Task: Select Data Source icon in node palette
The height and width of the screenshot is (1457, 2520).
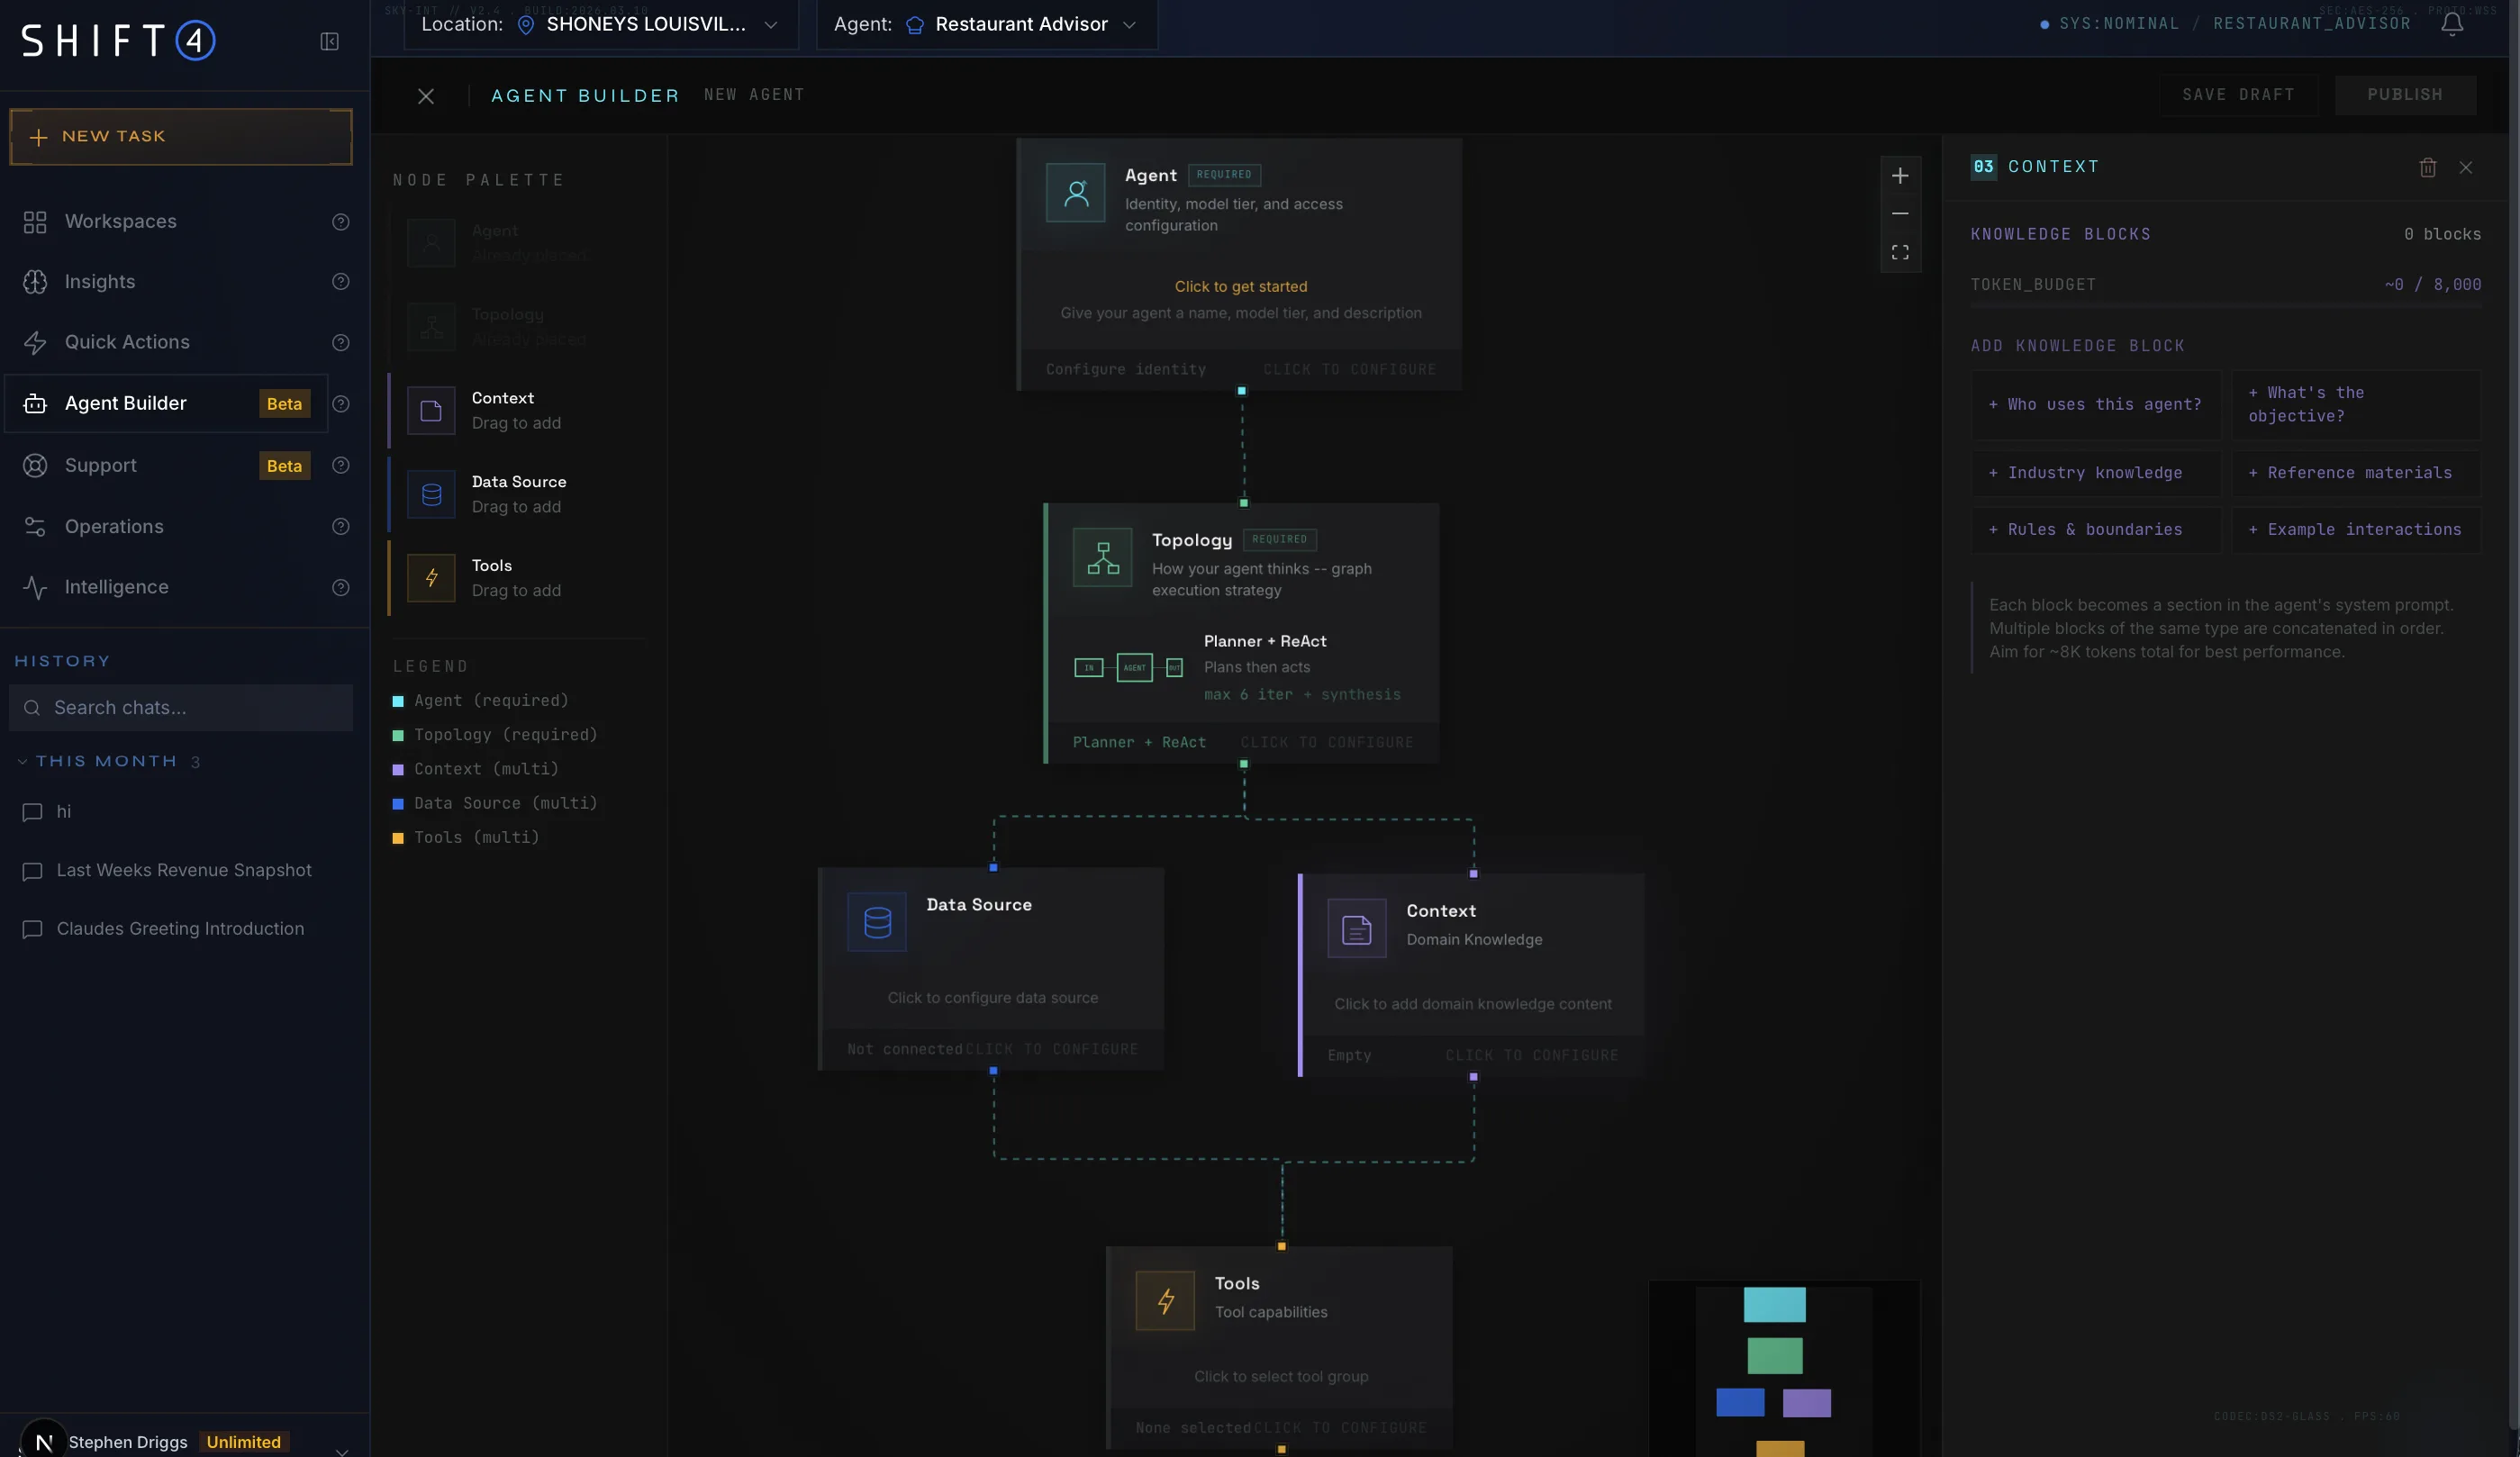Action: [x=431, y=495]
